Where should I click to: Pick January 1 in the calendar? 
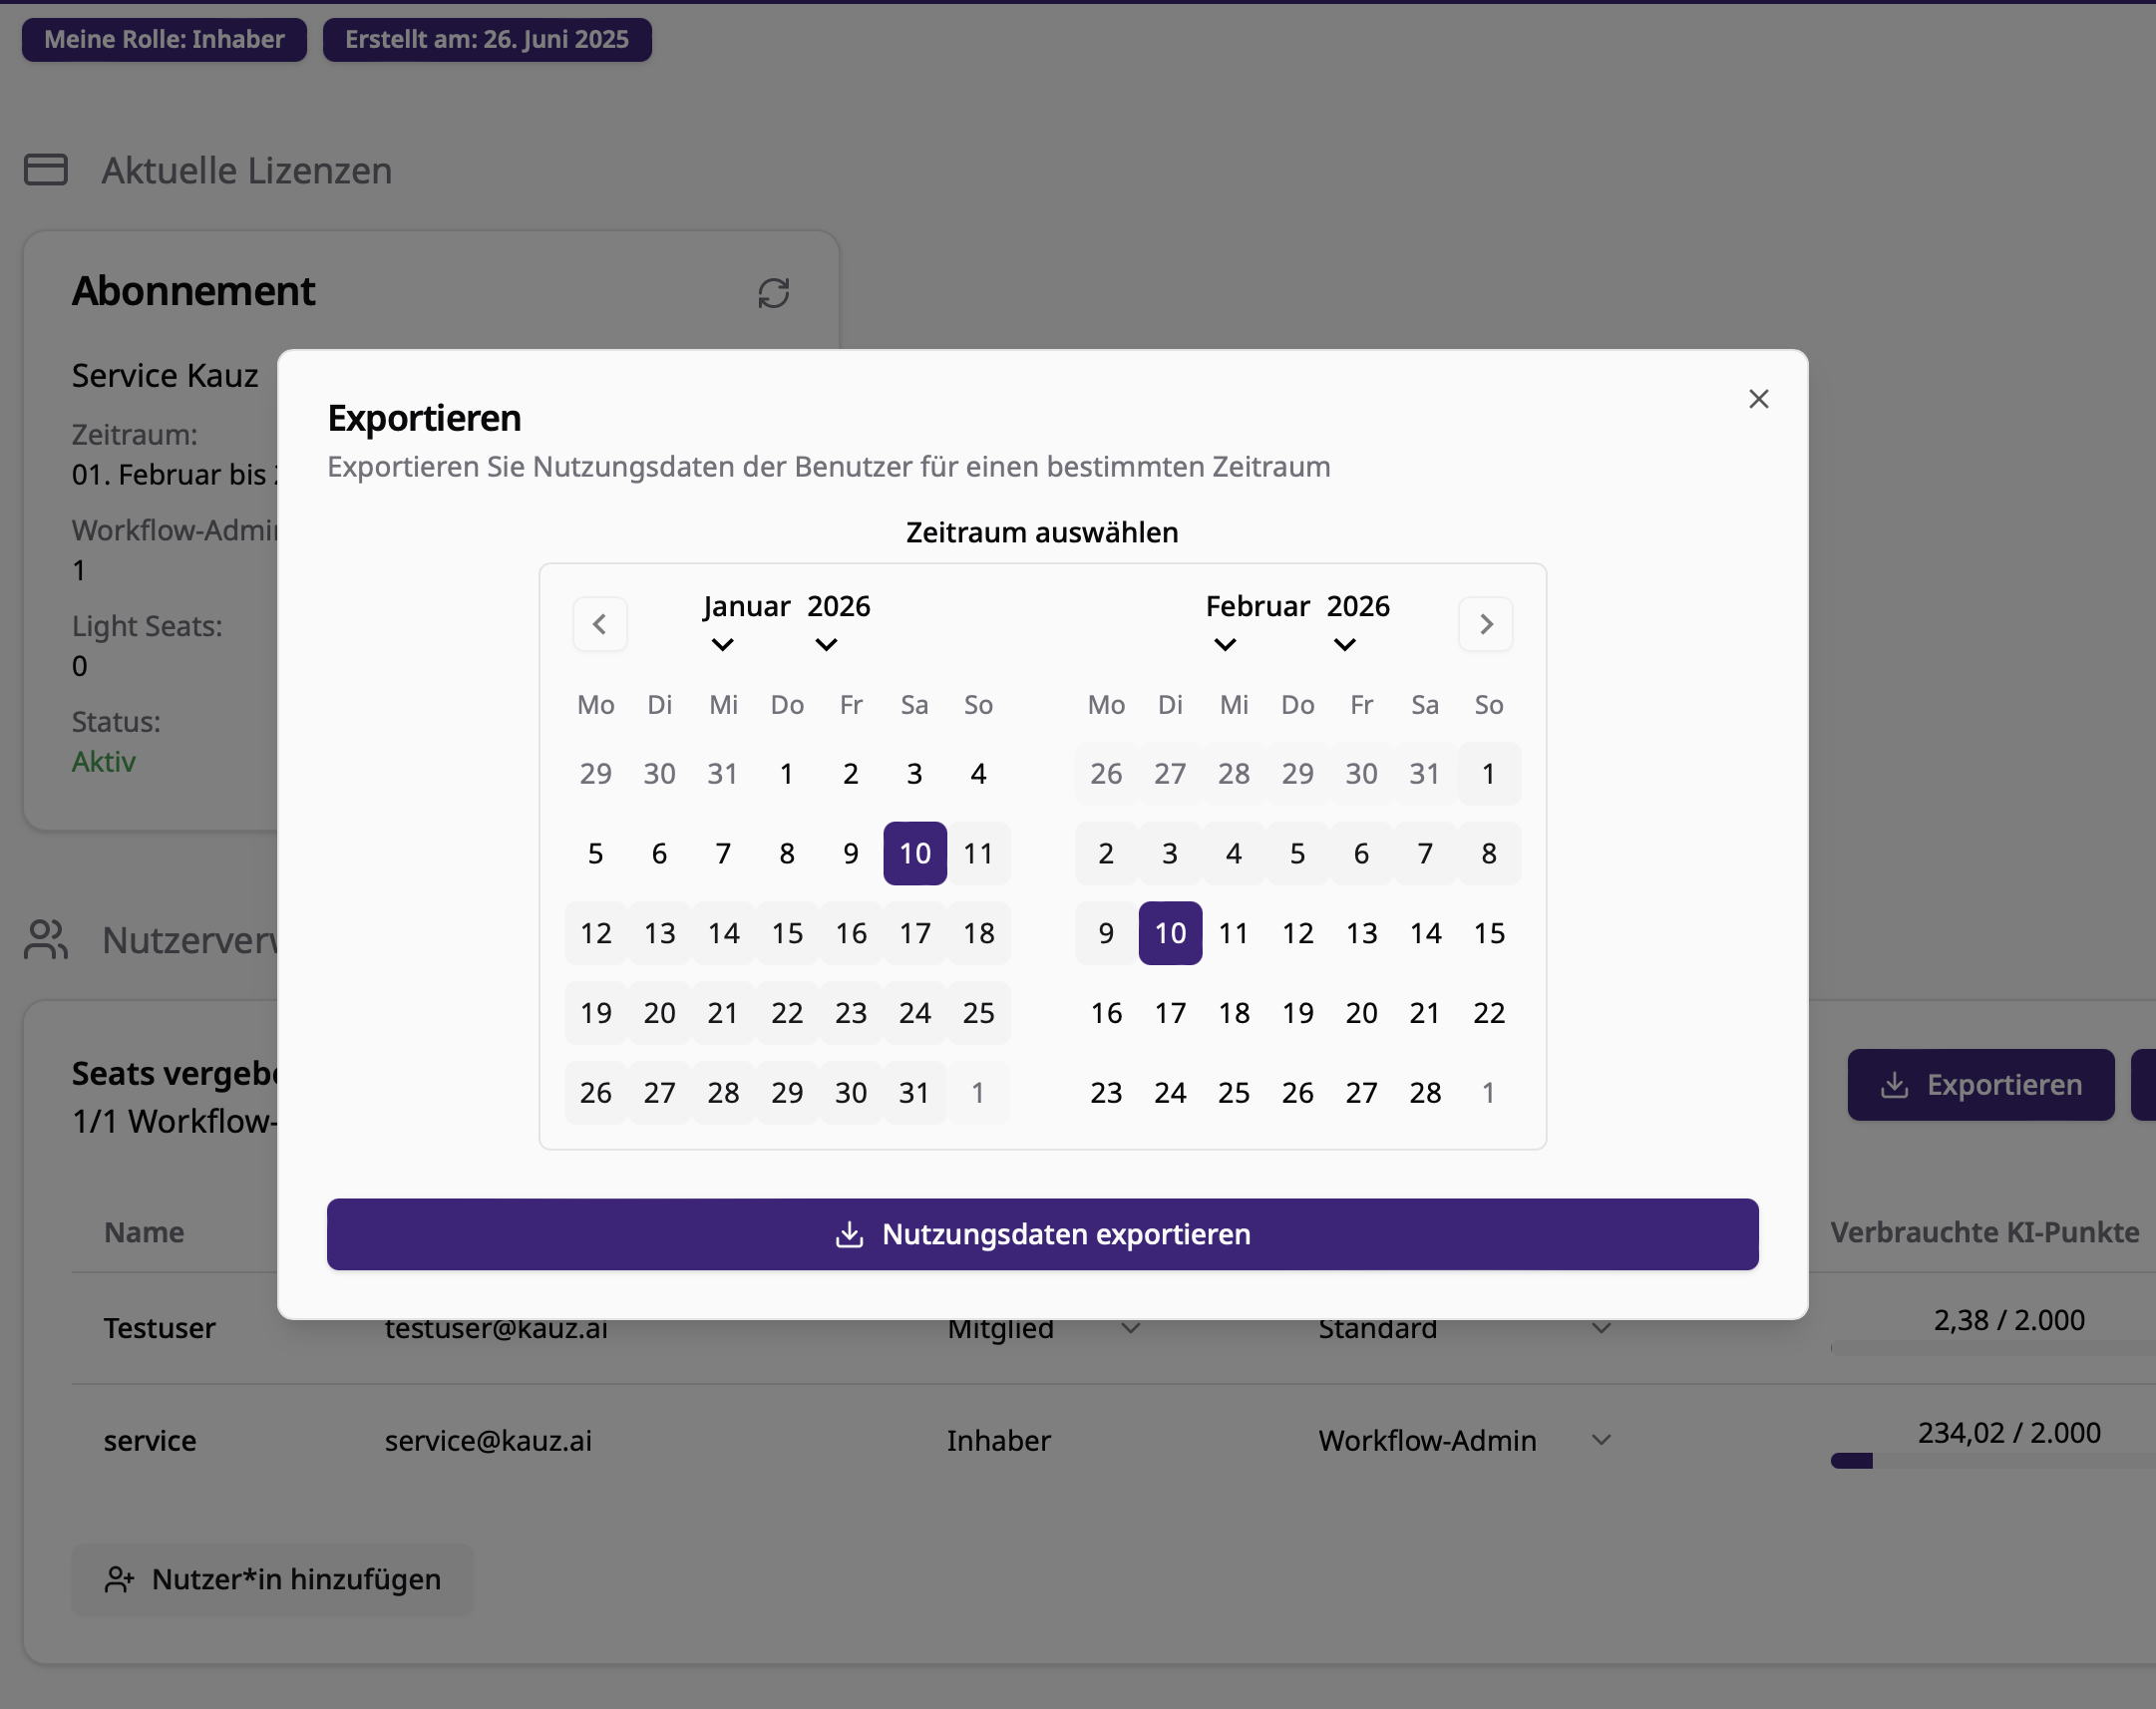(x=787, y=773)
